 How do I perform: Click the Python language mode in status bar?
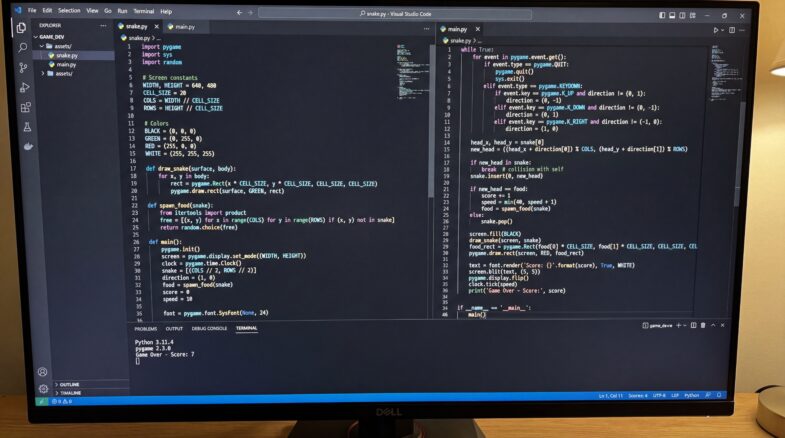point(691,395)
